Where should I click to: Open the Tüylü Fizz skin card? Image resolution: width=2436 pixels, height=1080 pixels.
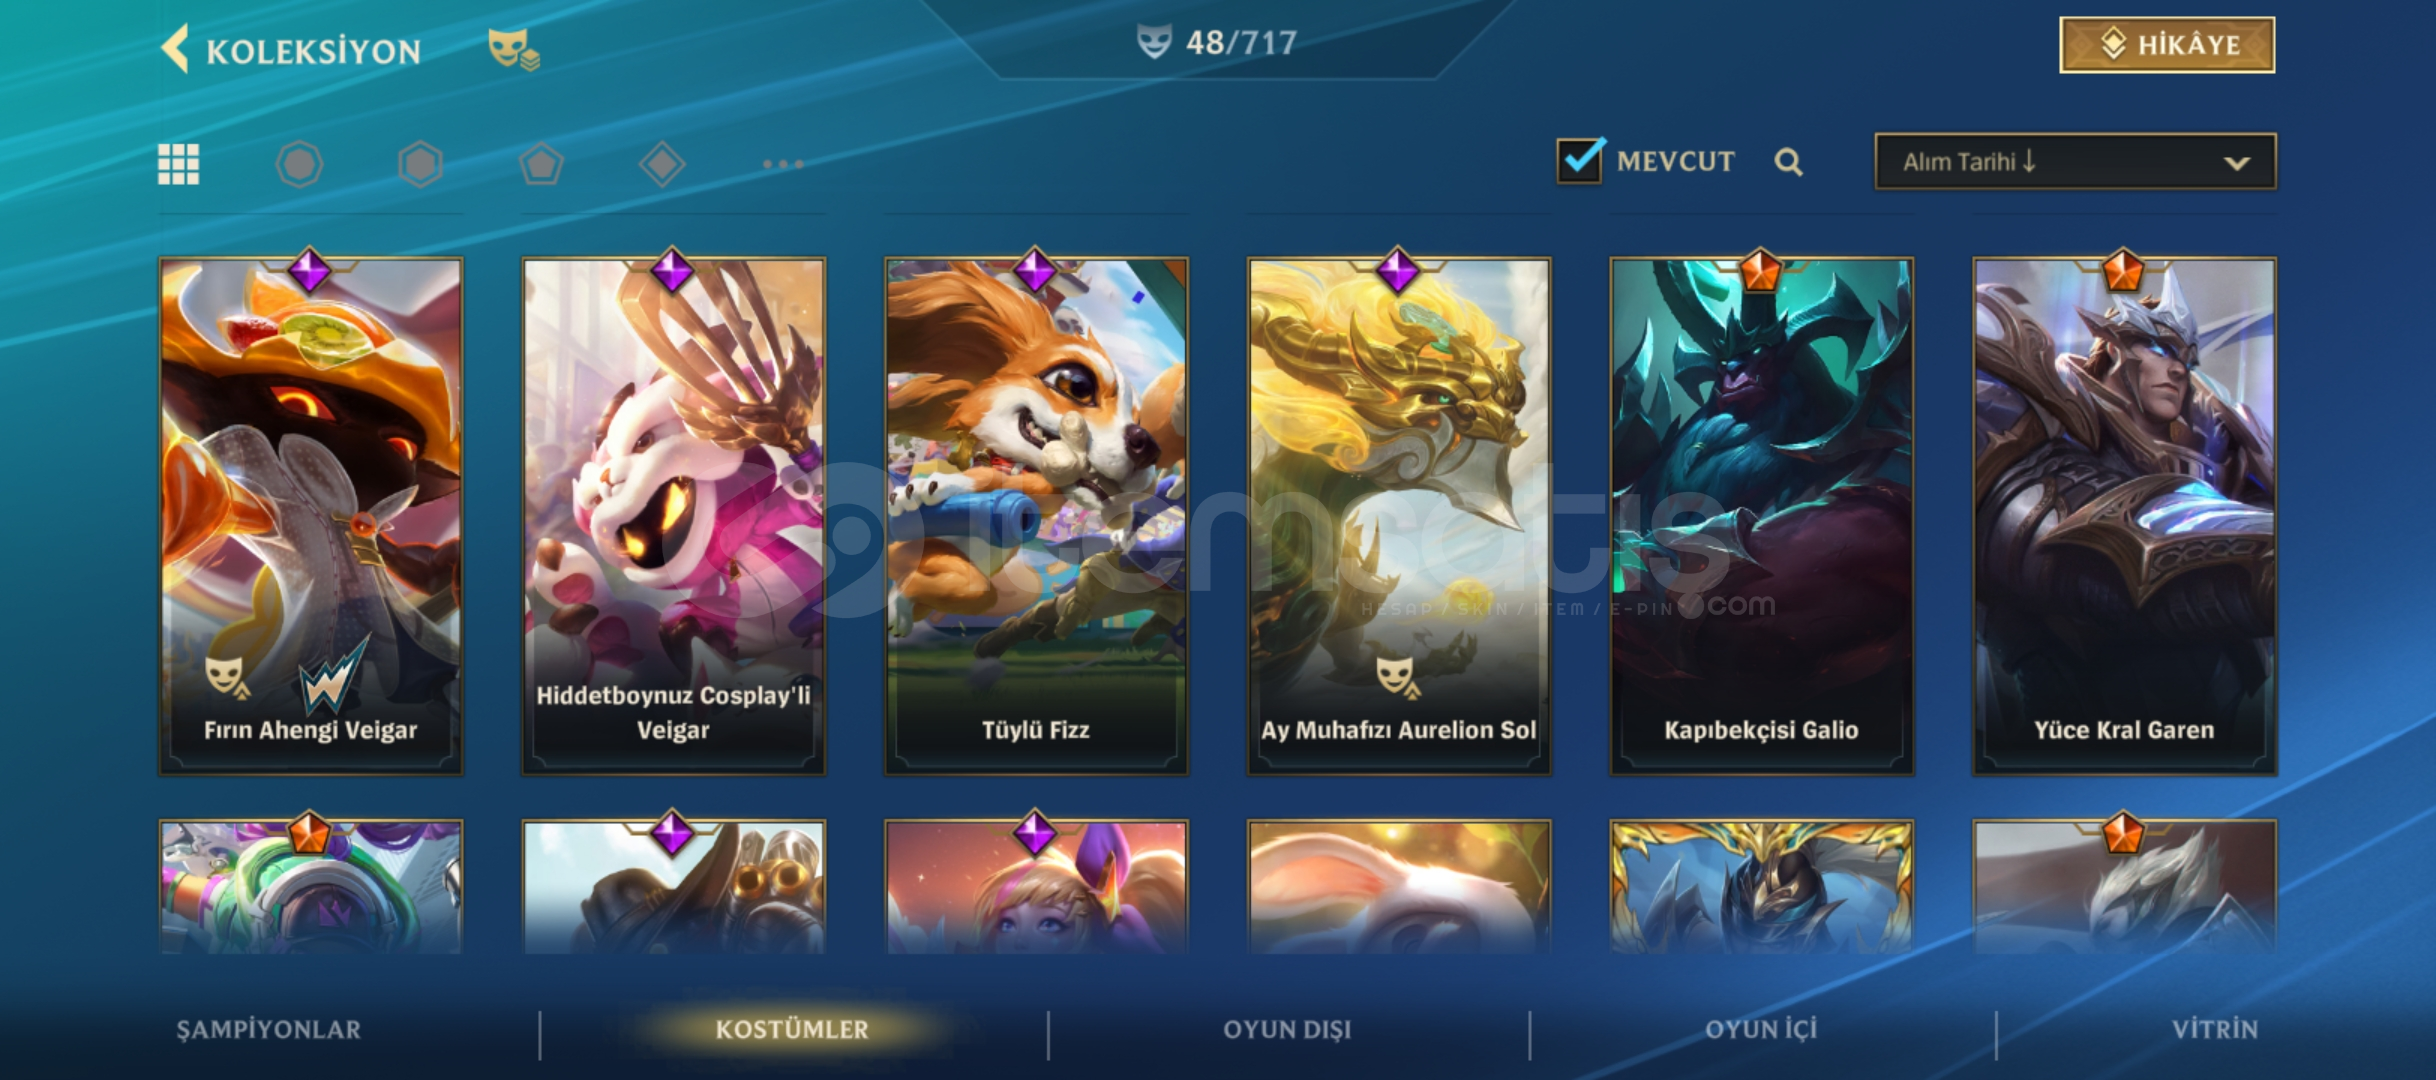point(1036,516)
